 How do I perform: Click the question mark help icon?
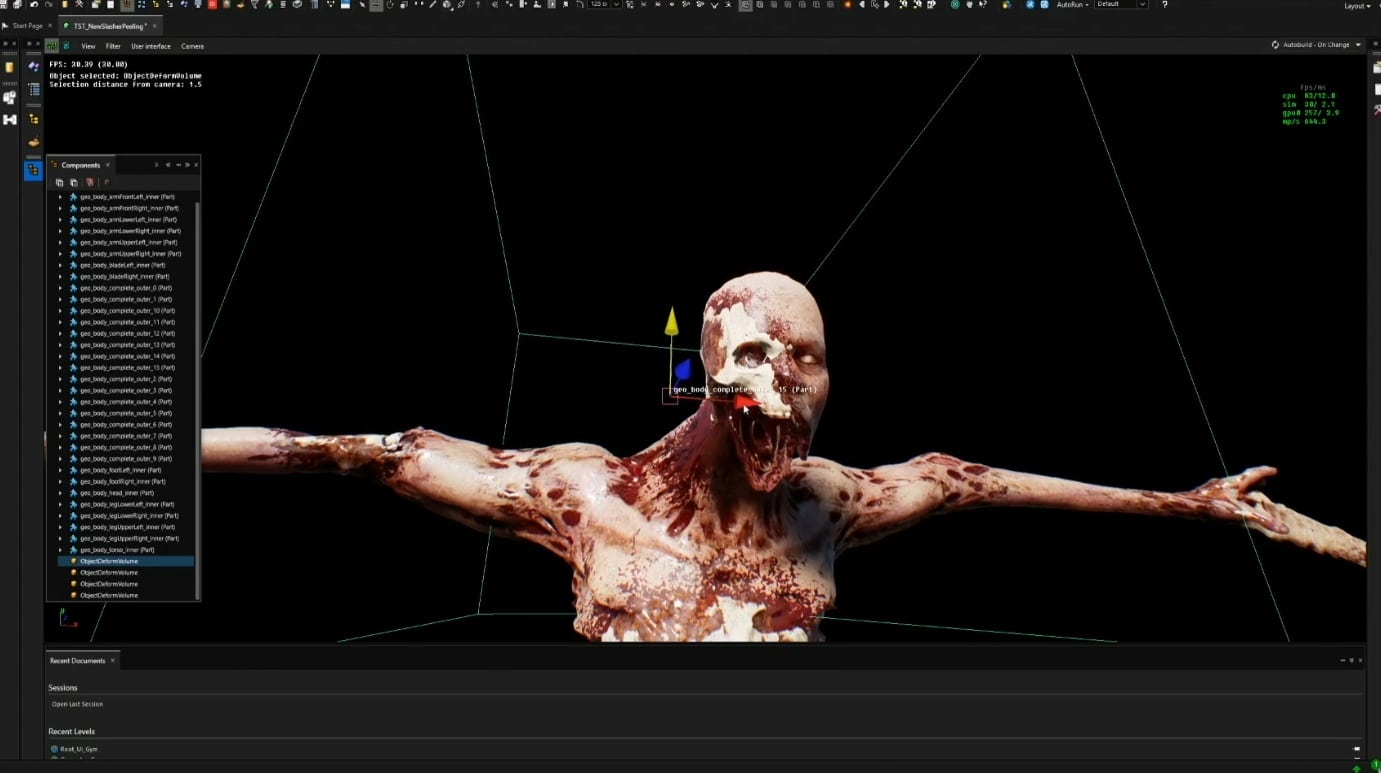click(1164, 5)
